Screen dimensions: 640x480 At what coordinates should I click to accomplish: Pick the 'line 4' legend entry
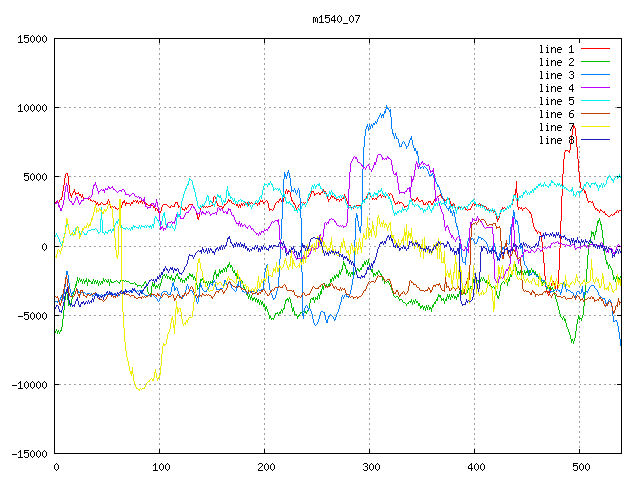click(556, 88)
